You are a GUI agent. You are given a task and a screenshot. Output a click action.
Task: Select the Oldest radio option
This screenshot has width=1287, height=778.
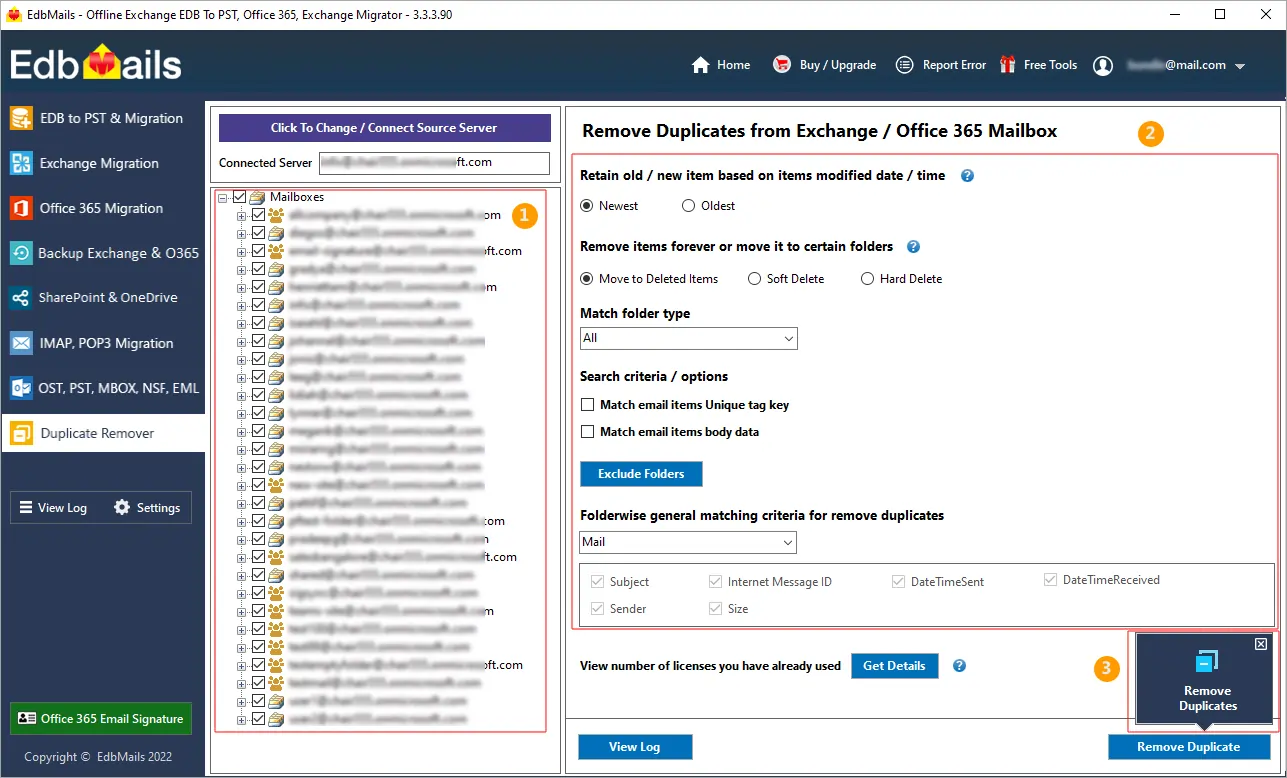click(x=688, y=206)
